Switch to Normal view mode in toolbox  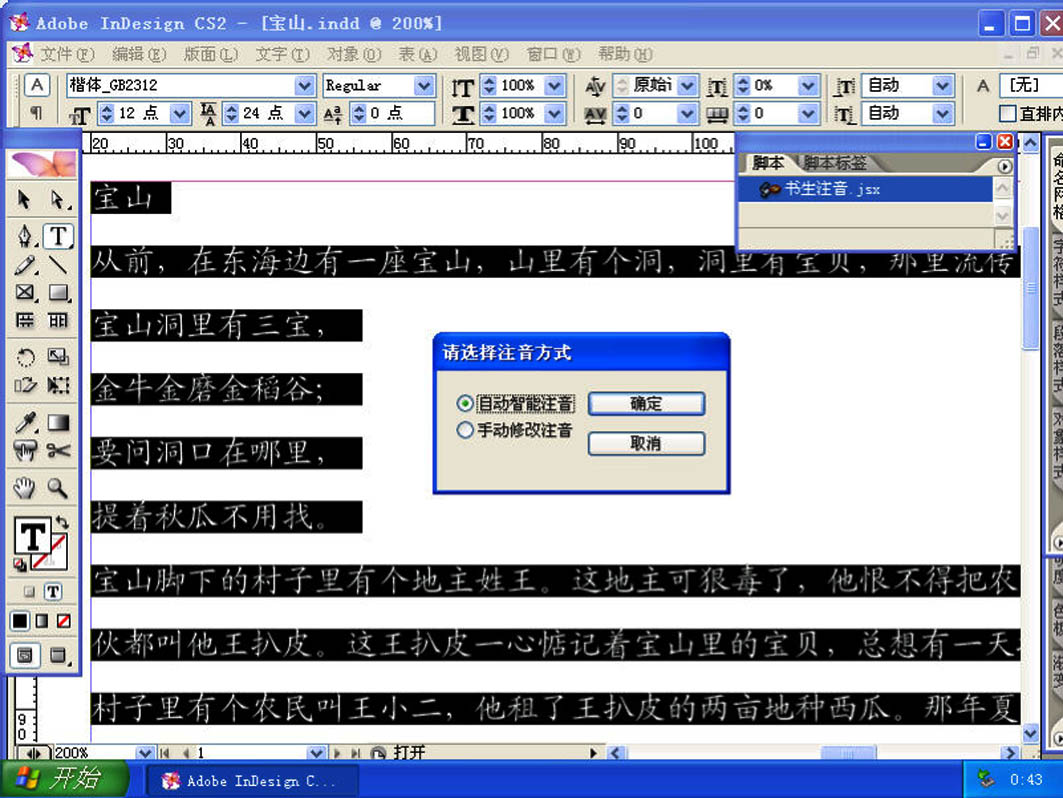click(25, 655)
